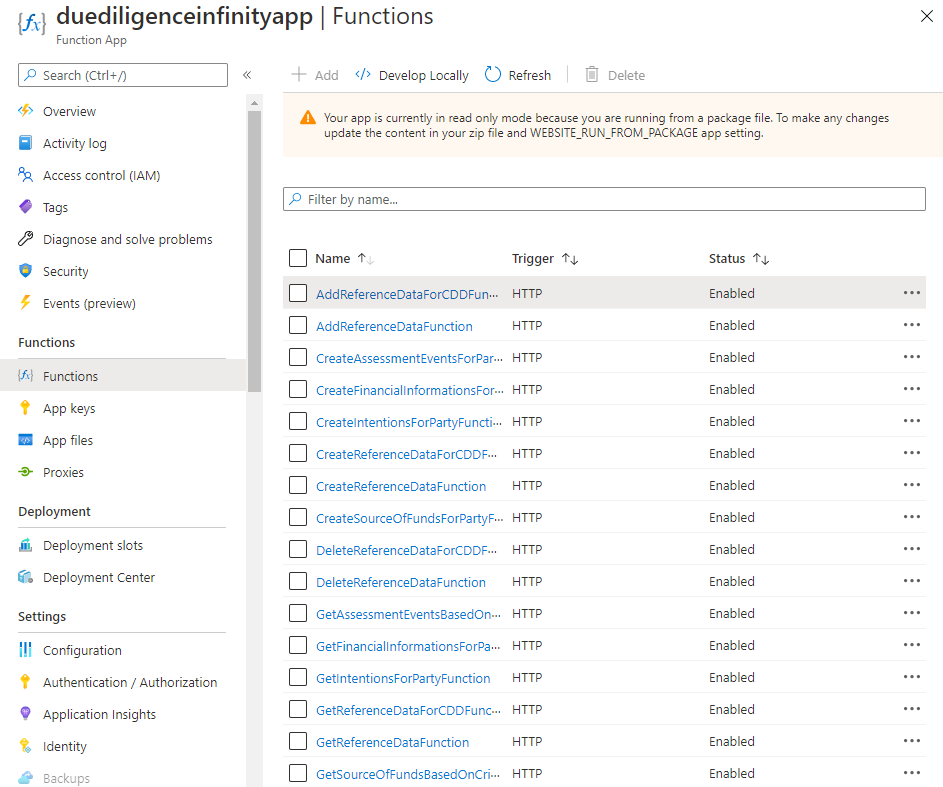This screenshot has height=787, width=943.
Task: Go to Deployment slots menu item
Action: pos(93,545)
